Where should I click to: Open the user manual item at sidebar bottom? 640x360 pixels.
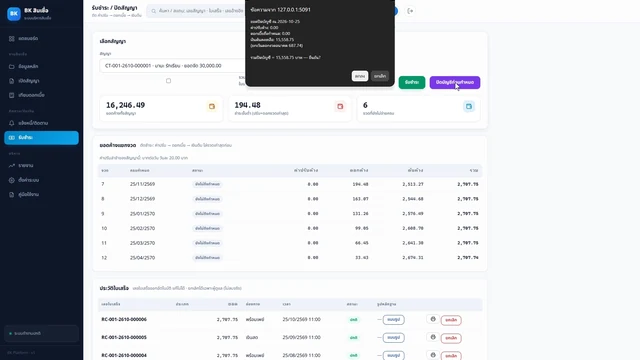[x=41, y=195]
